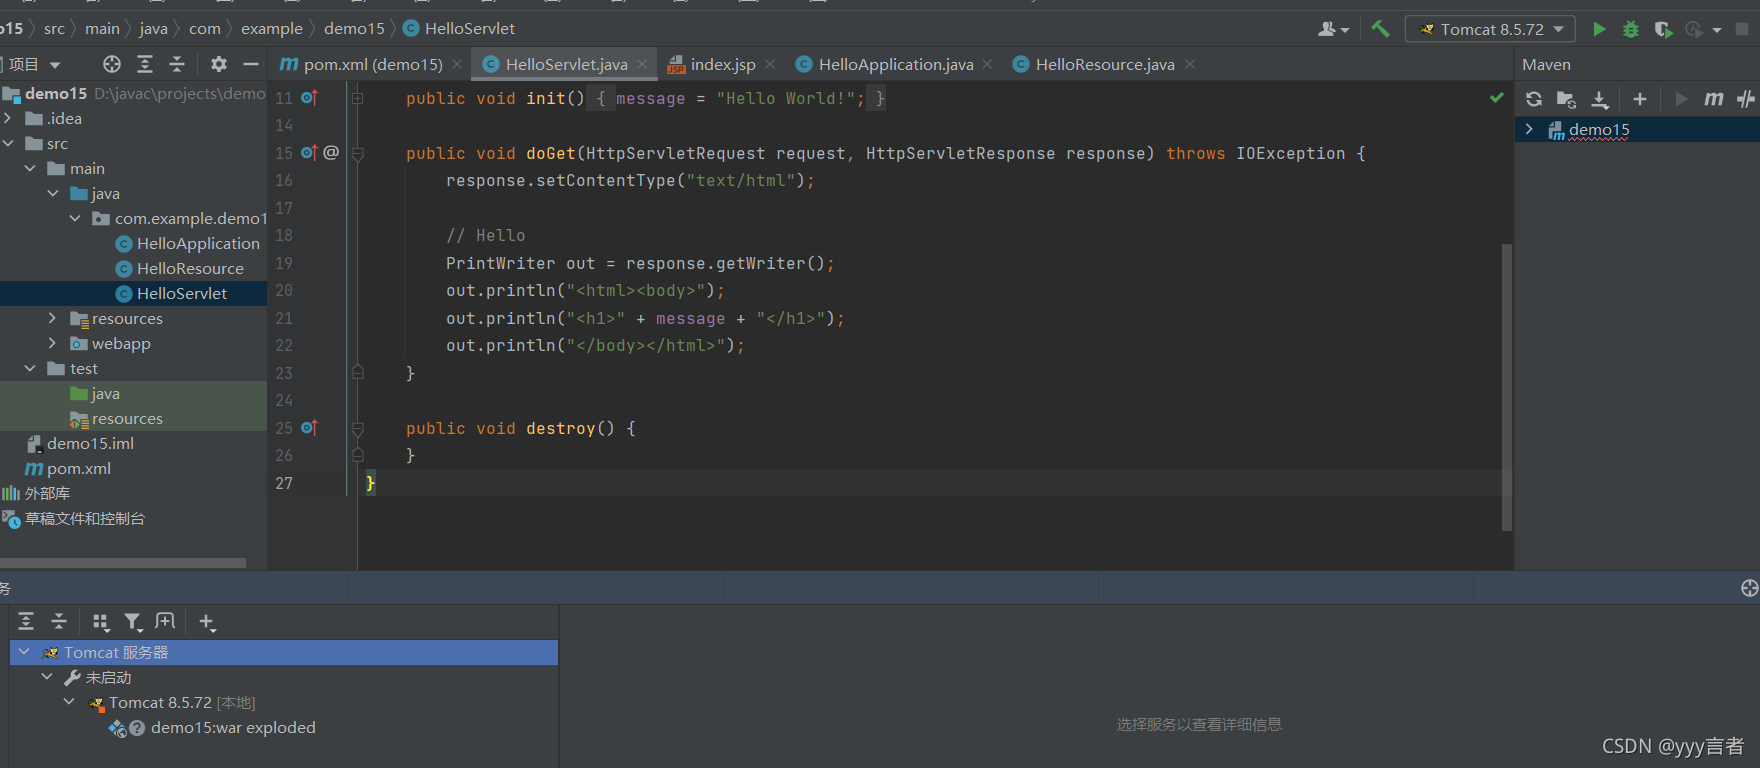1760x768 pixels.
Task: Open the Tomcat 8.5.72 run configuration dropdown
Action: 1490,29
